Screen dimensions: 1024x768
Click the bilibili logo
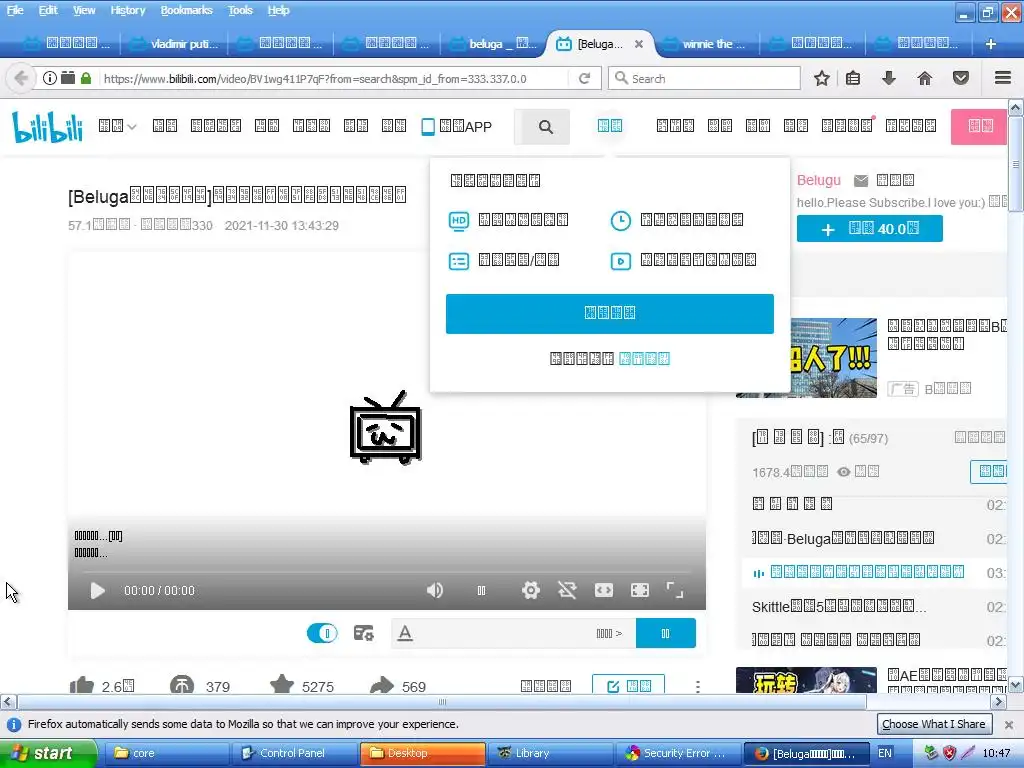click(48, 127)
